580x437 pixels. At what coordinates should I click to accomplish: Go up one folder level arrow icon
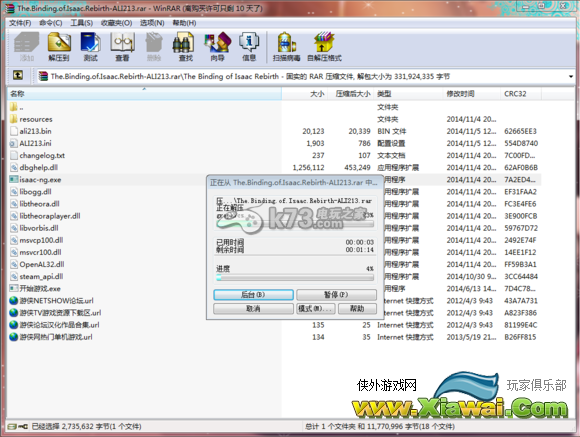[x=18, y=75]
